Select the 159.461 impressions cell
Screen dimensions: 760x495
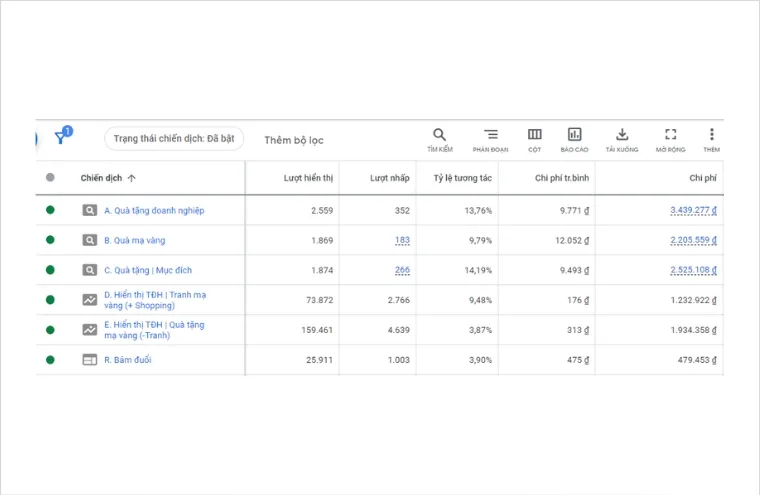pyautogui.click(x=317, y=330)
